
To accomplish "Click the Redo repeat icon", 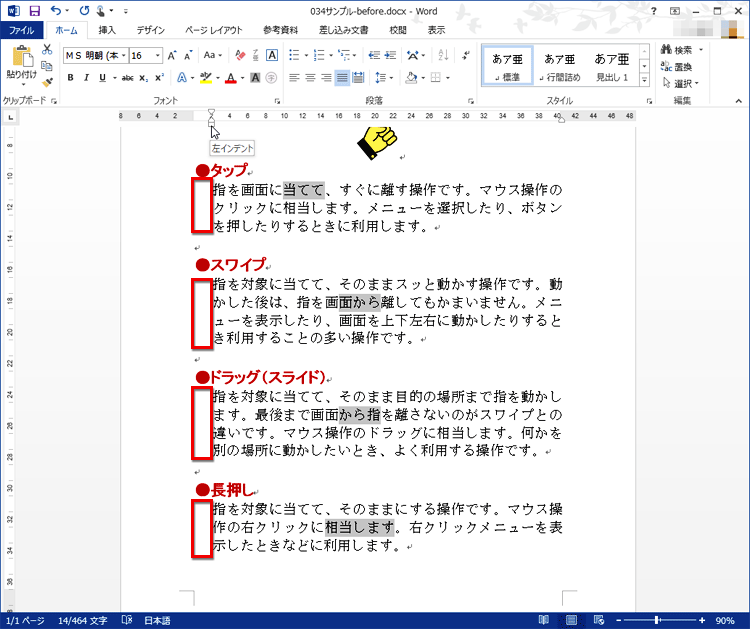I will tap(84, 11).
